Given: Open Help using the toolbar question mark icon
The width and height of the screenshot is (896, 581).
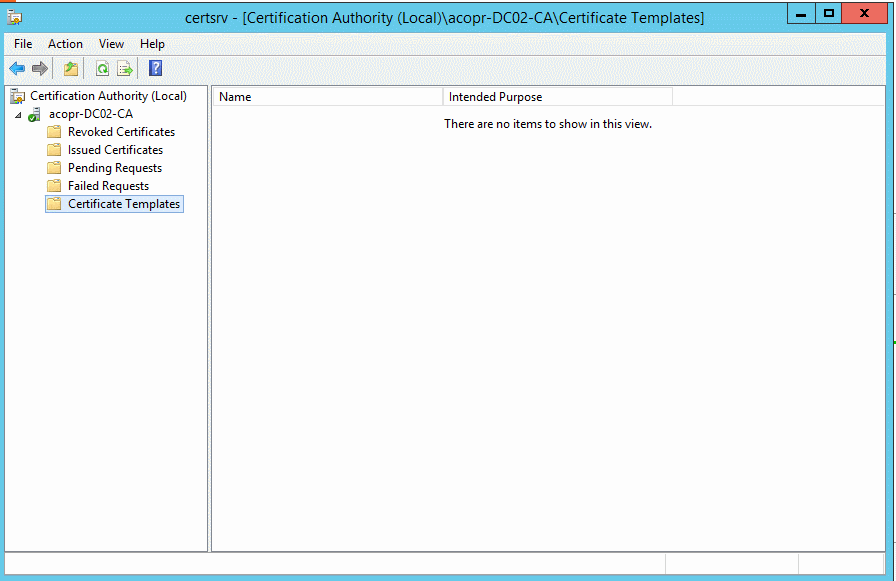Looking at the screenshot, I should (x=154, y=68).
